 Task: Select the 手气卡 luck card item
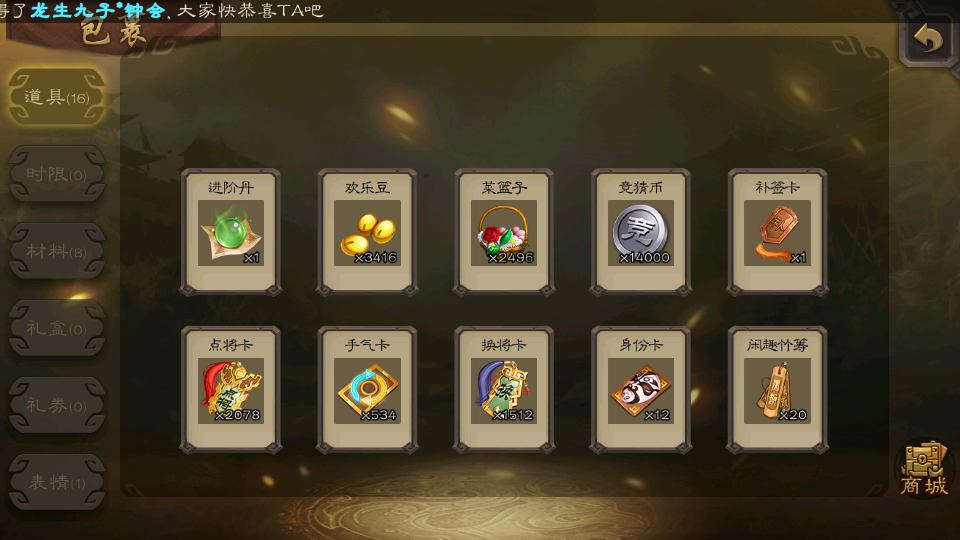367,390
